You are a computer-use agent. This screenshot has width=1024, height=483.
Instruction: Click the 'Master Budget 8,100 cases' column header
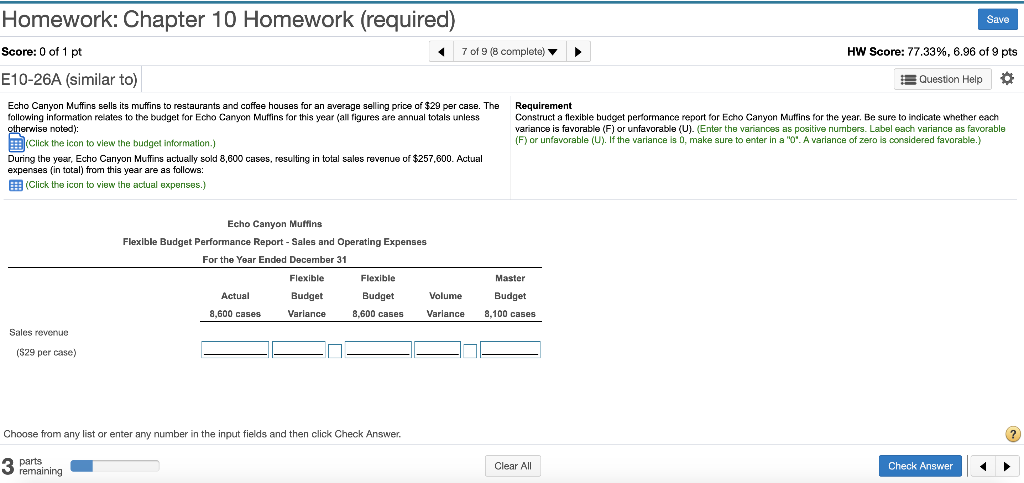pos(510,296)
